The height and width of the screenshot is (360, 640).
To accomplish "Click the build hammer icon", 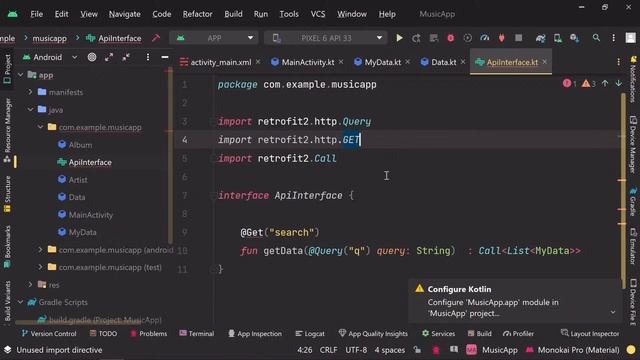I will [156, 38].
